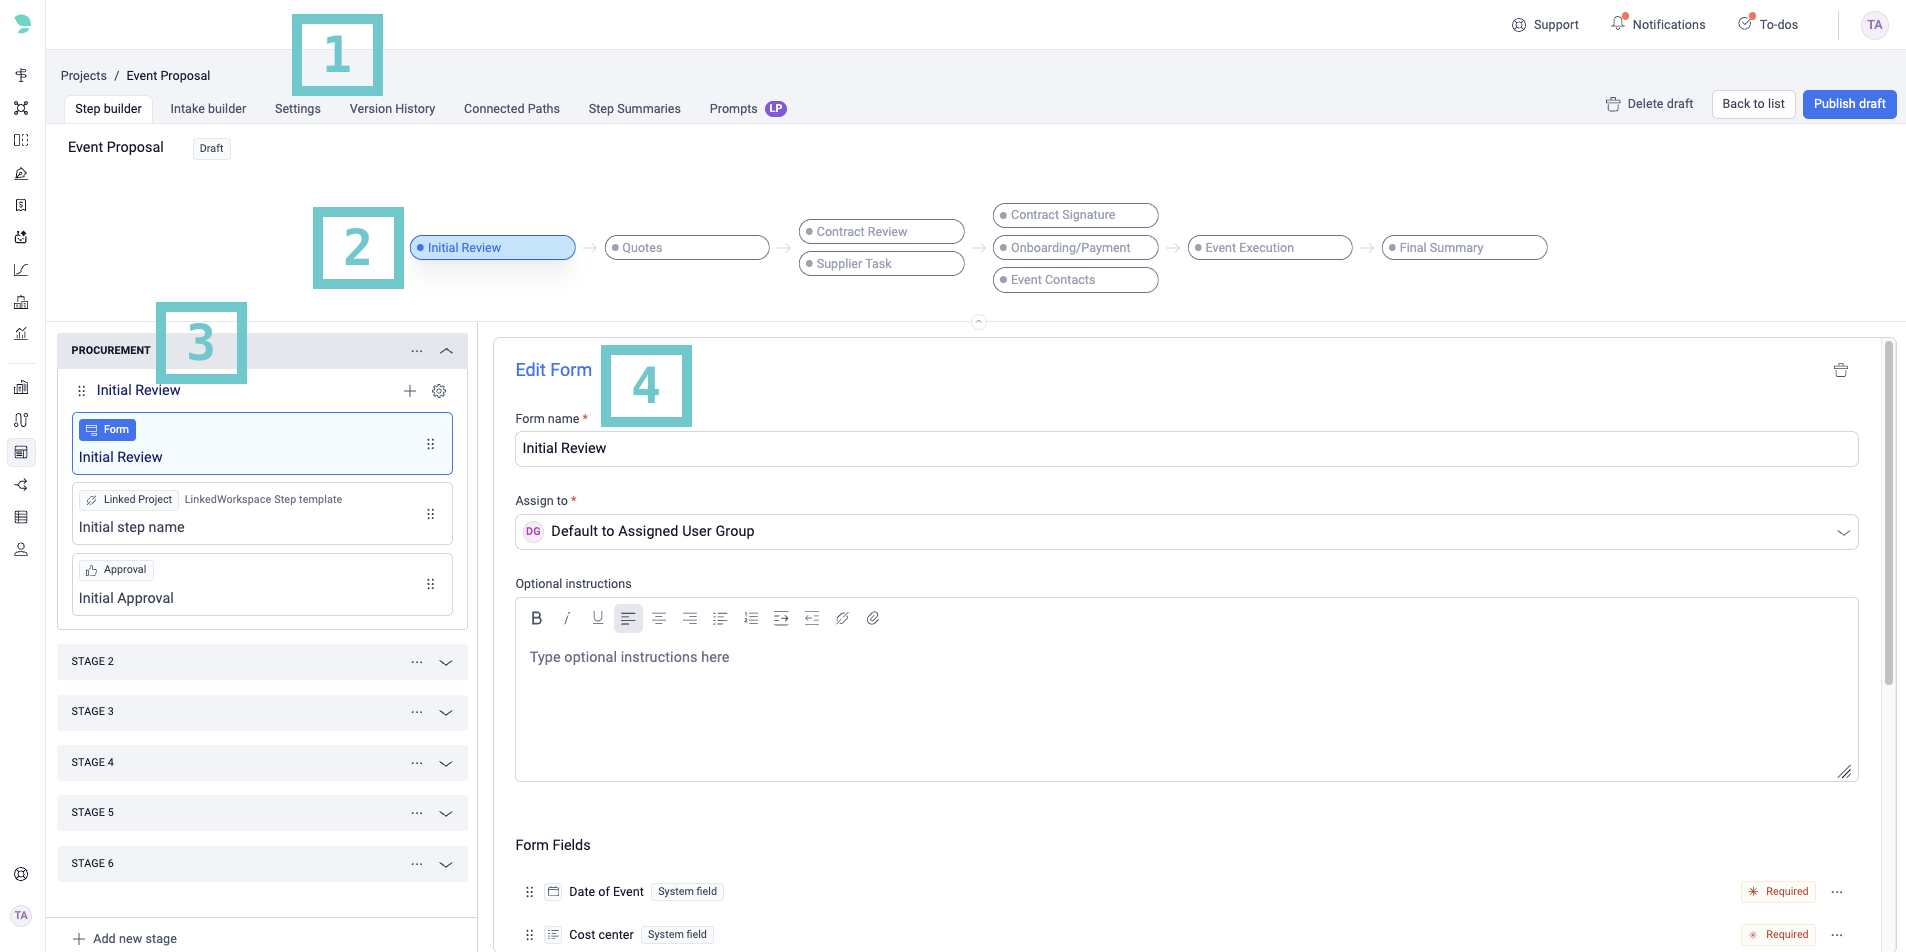This screenshot has width=1906, height=952.
Task: Open Initial Review step settings gear
Action: 439,391
